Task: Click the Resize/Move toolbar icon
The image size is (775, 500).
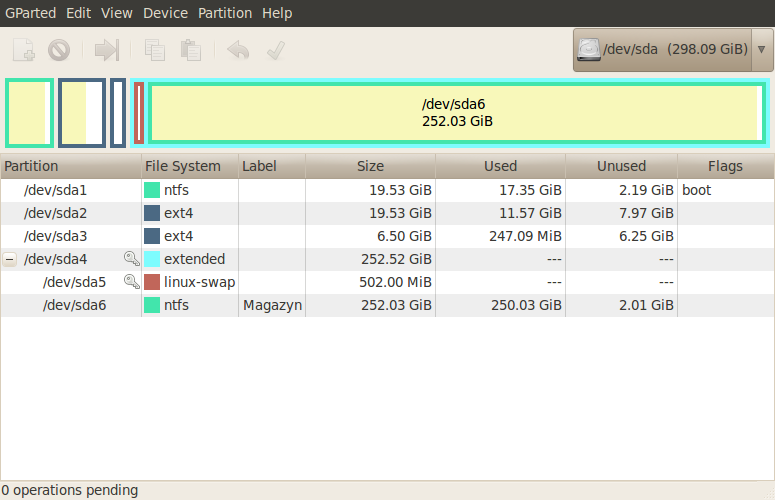Action: (x=107, y=50)
